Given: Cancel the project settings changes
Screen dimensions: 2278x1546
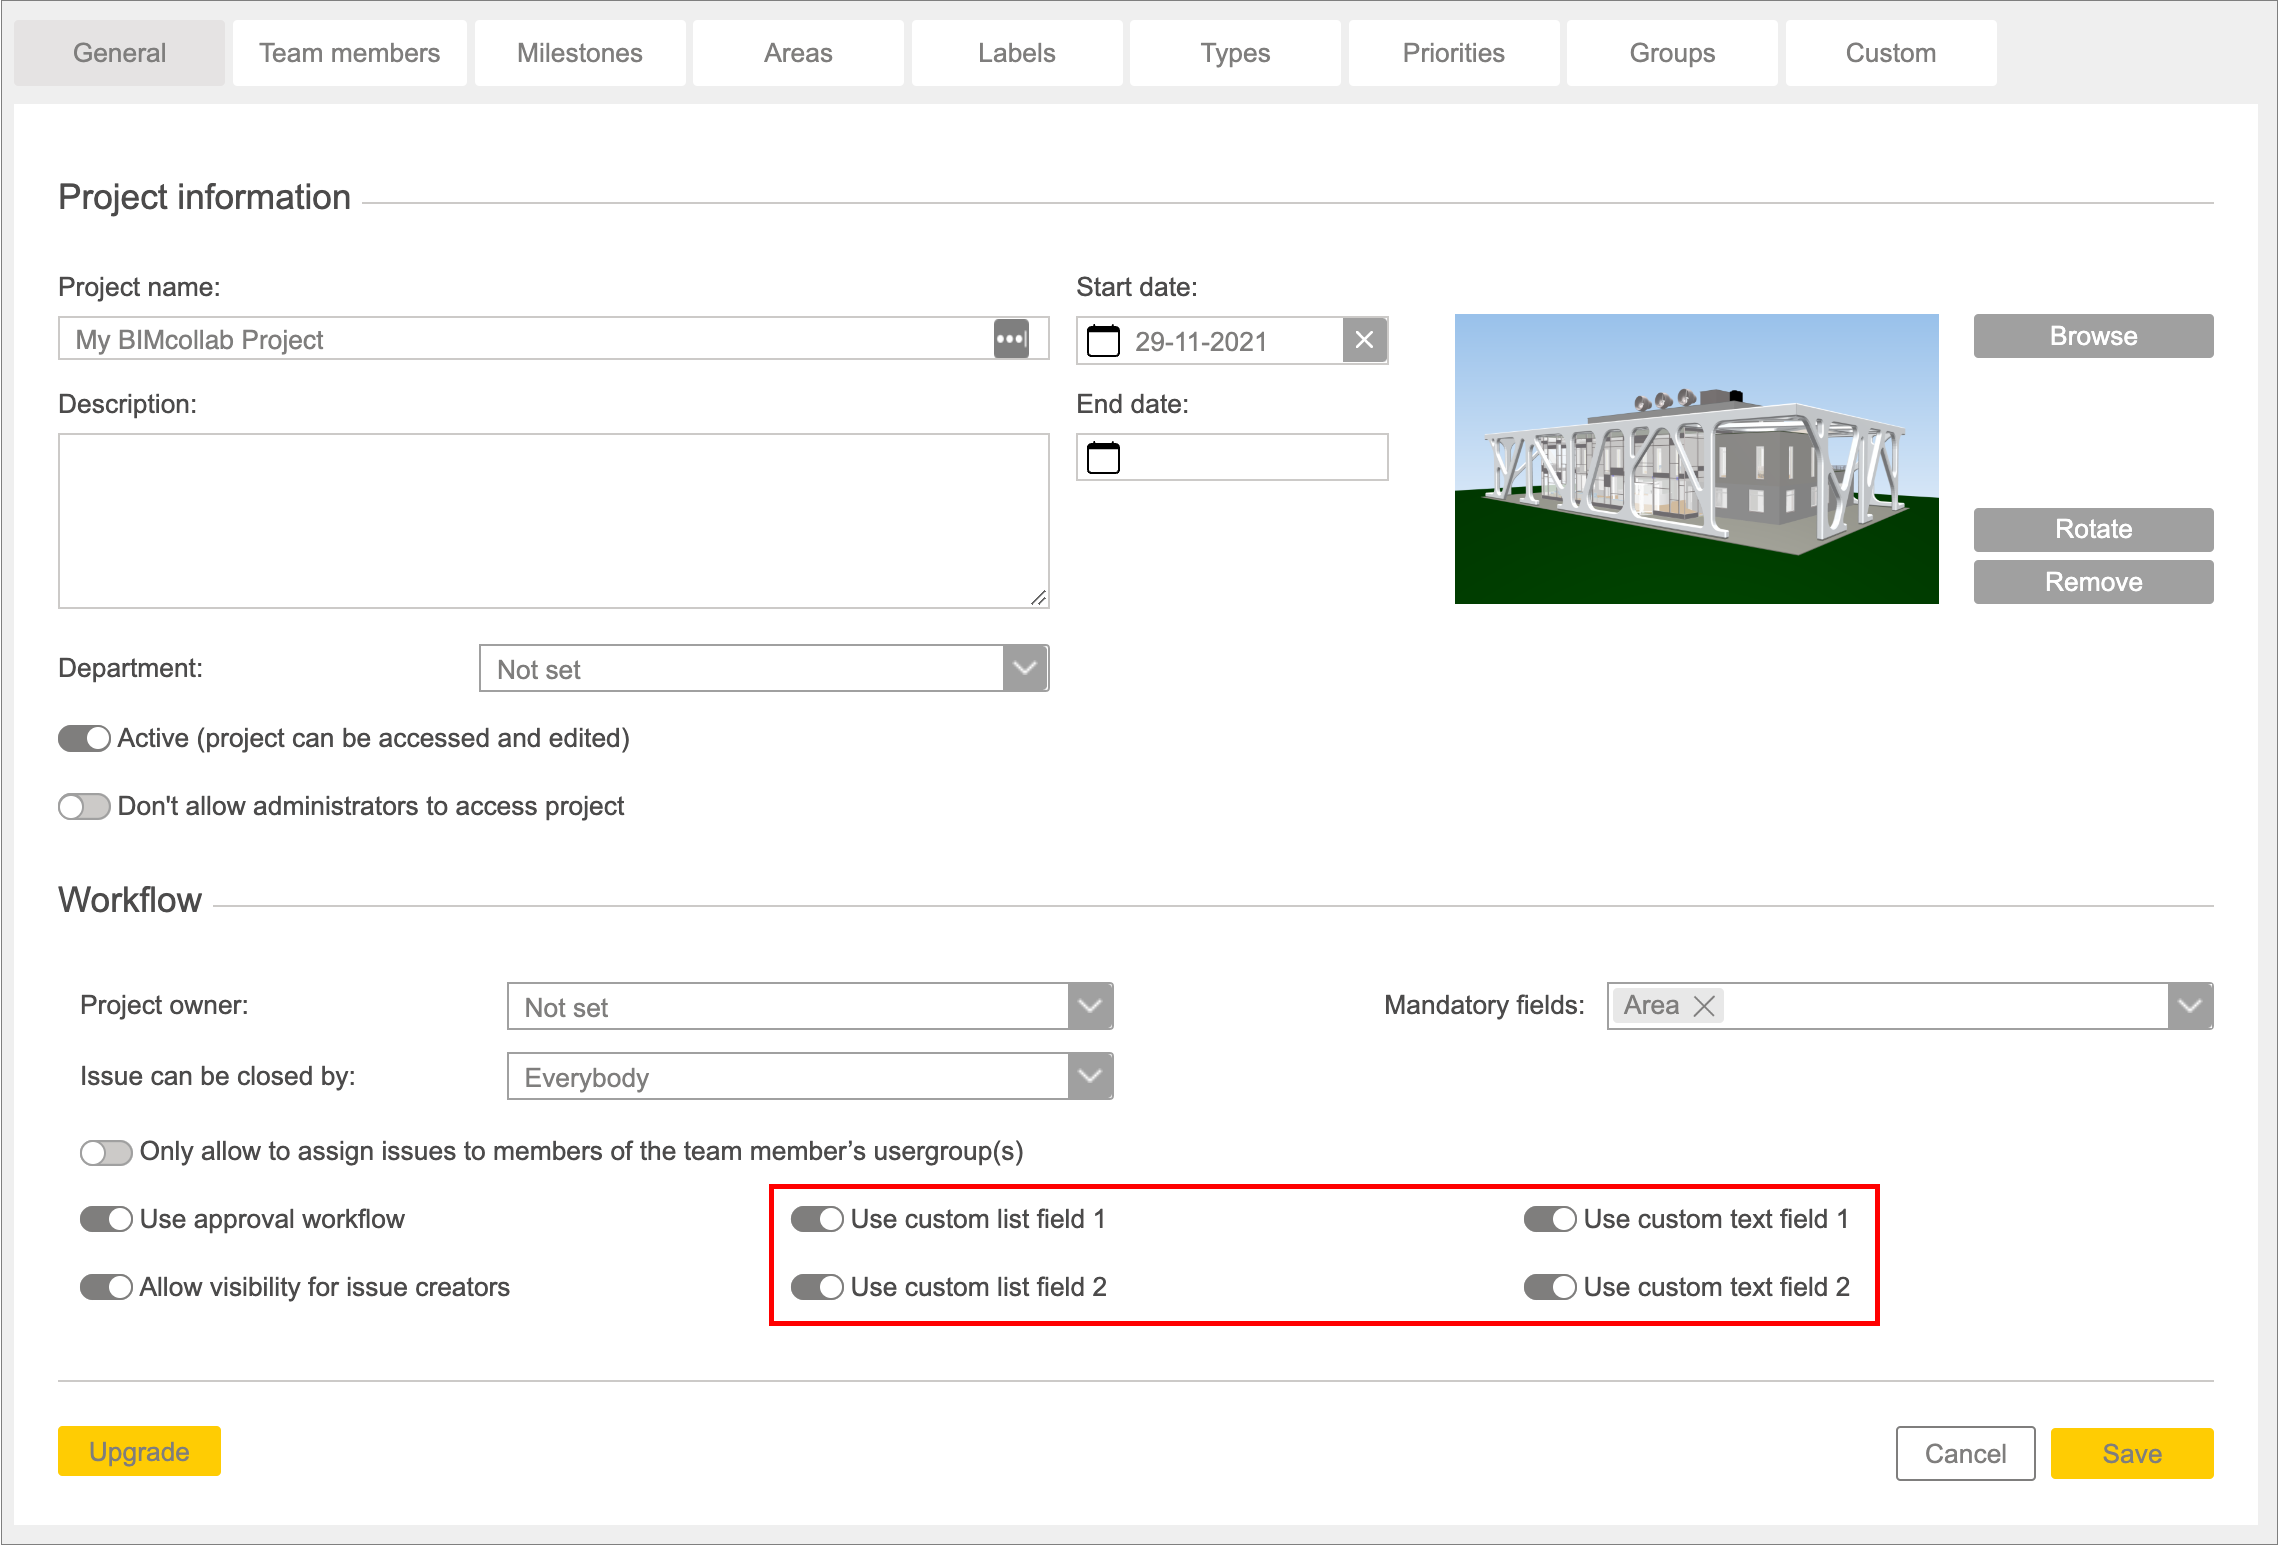Looking at the screenshot, I should 1965,1453.
